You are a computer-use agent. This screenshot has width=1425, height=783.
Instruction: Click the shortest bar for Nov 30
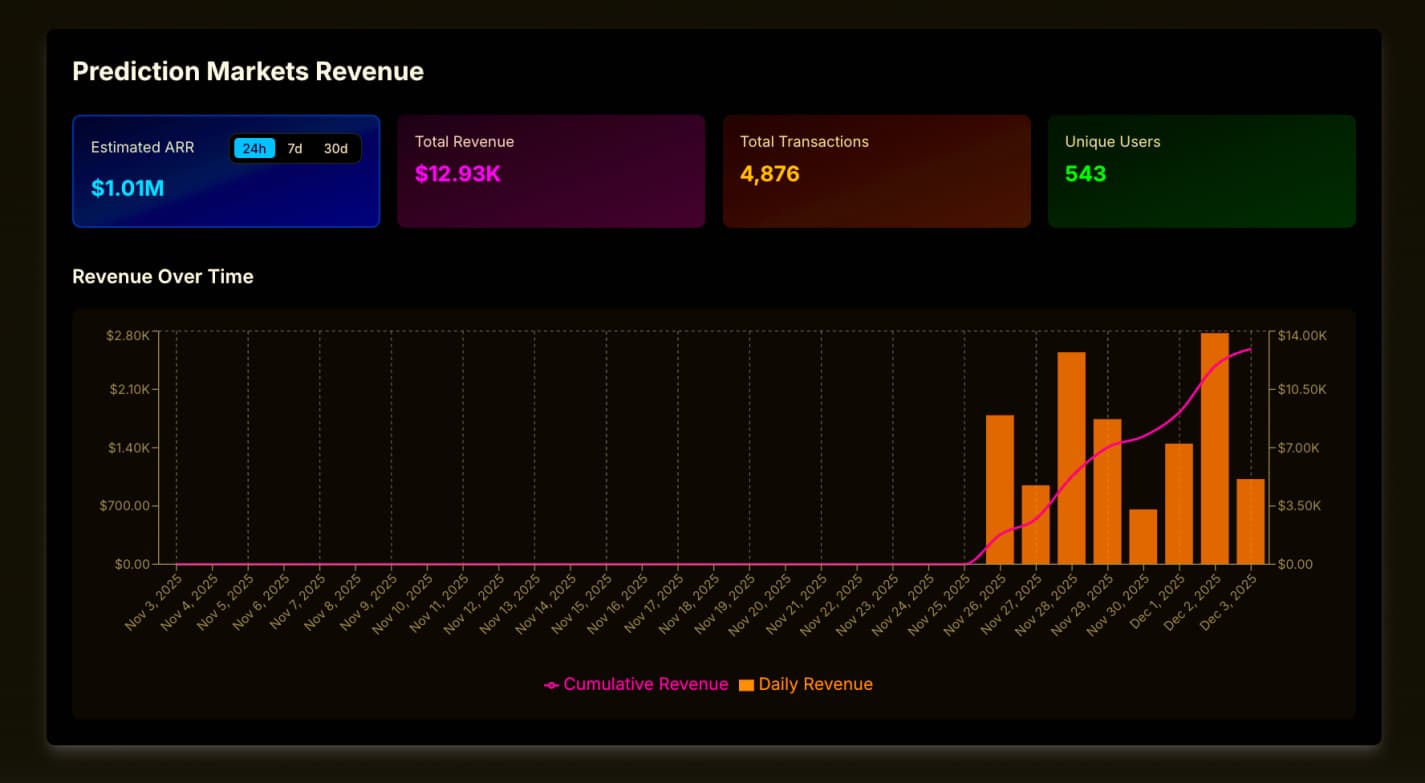coord(1143,537)
